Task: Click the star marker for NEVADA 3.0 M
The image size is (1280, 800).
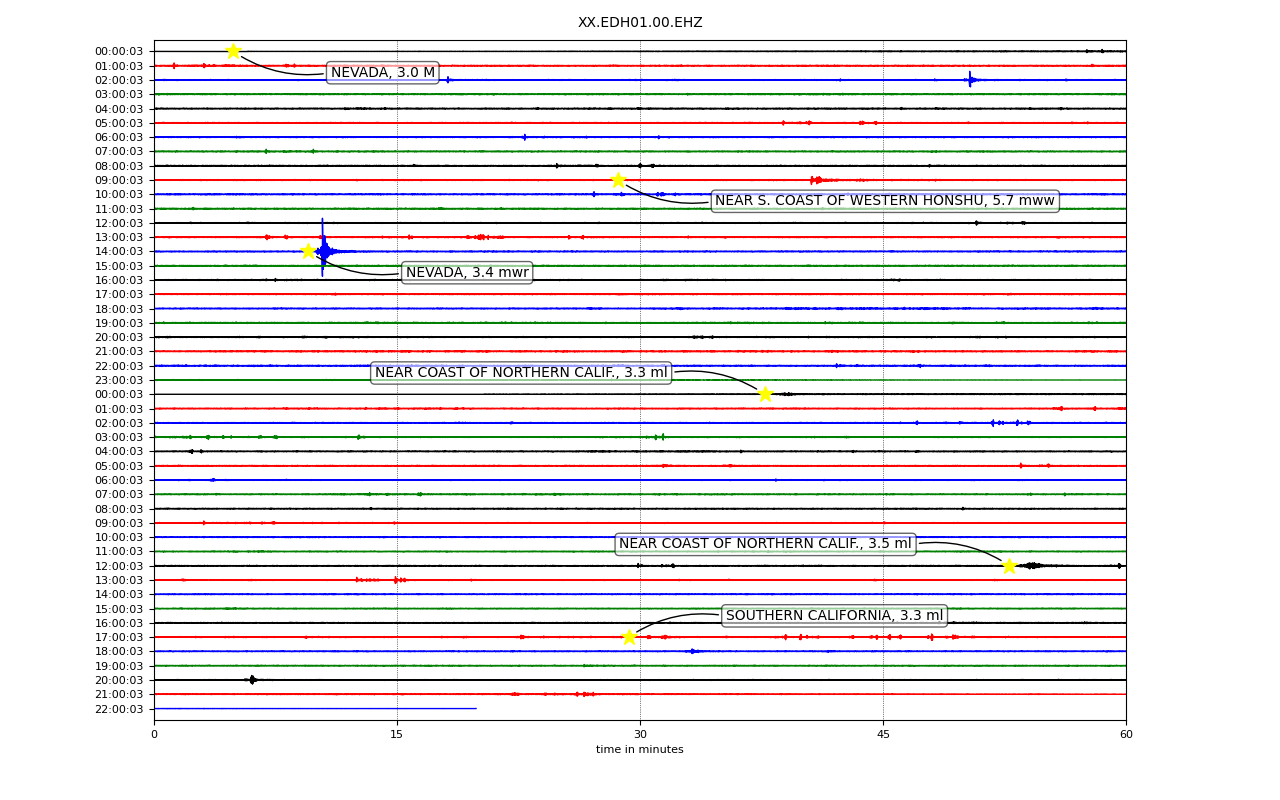Action: pyautogui.click(x=233, y=51)
